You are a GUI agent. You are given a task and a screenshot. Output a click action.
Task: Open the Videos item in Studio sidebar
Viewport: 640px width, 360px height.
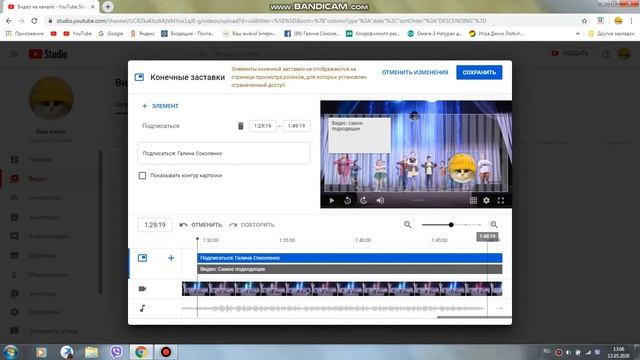coord(37,179)
